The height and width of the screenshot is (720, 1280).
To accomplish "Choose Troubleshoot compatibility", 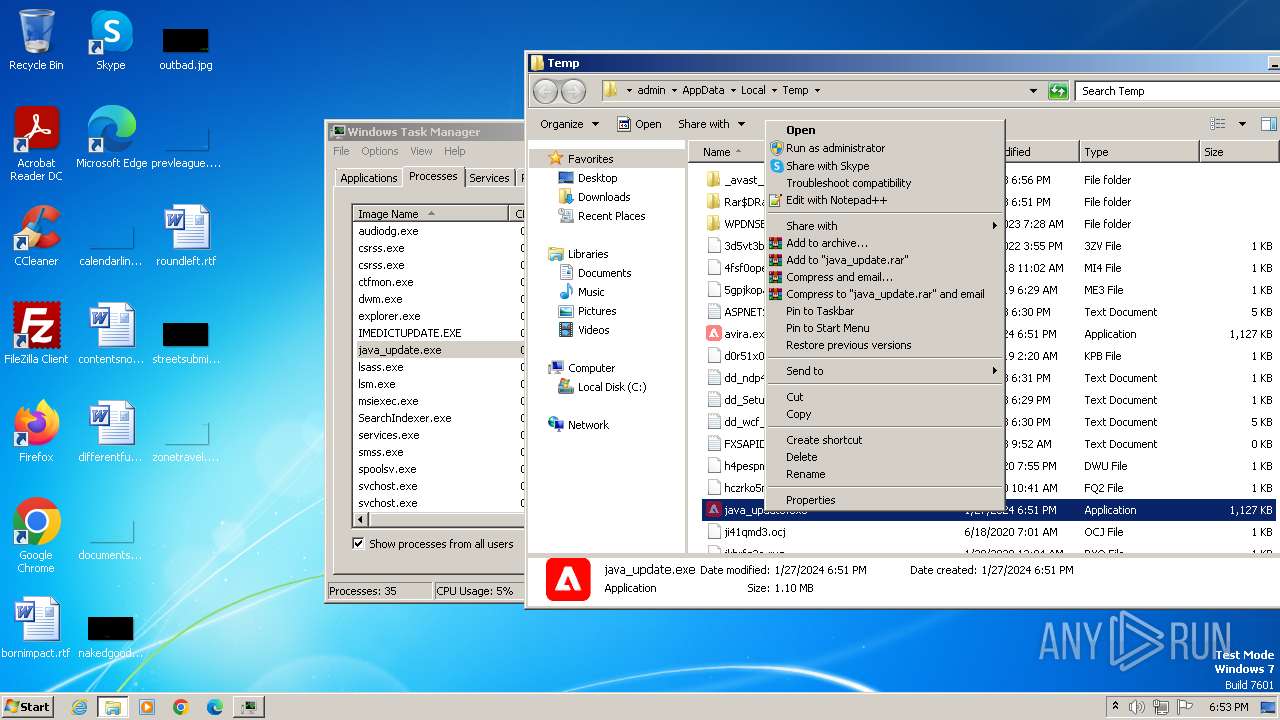I will pos(884,183).
